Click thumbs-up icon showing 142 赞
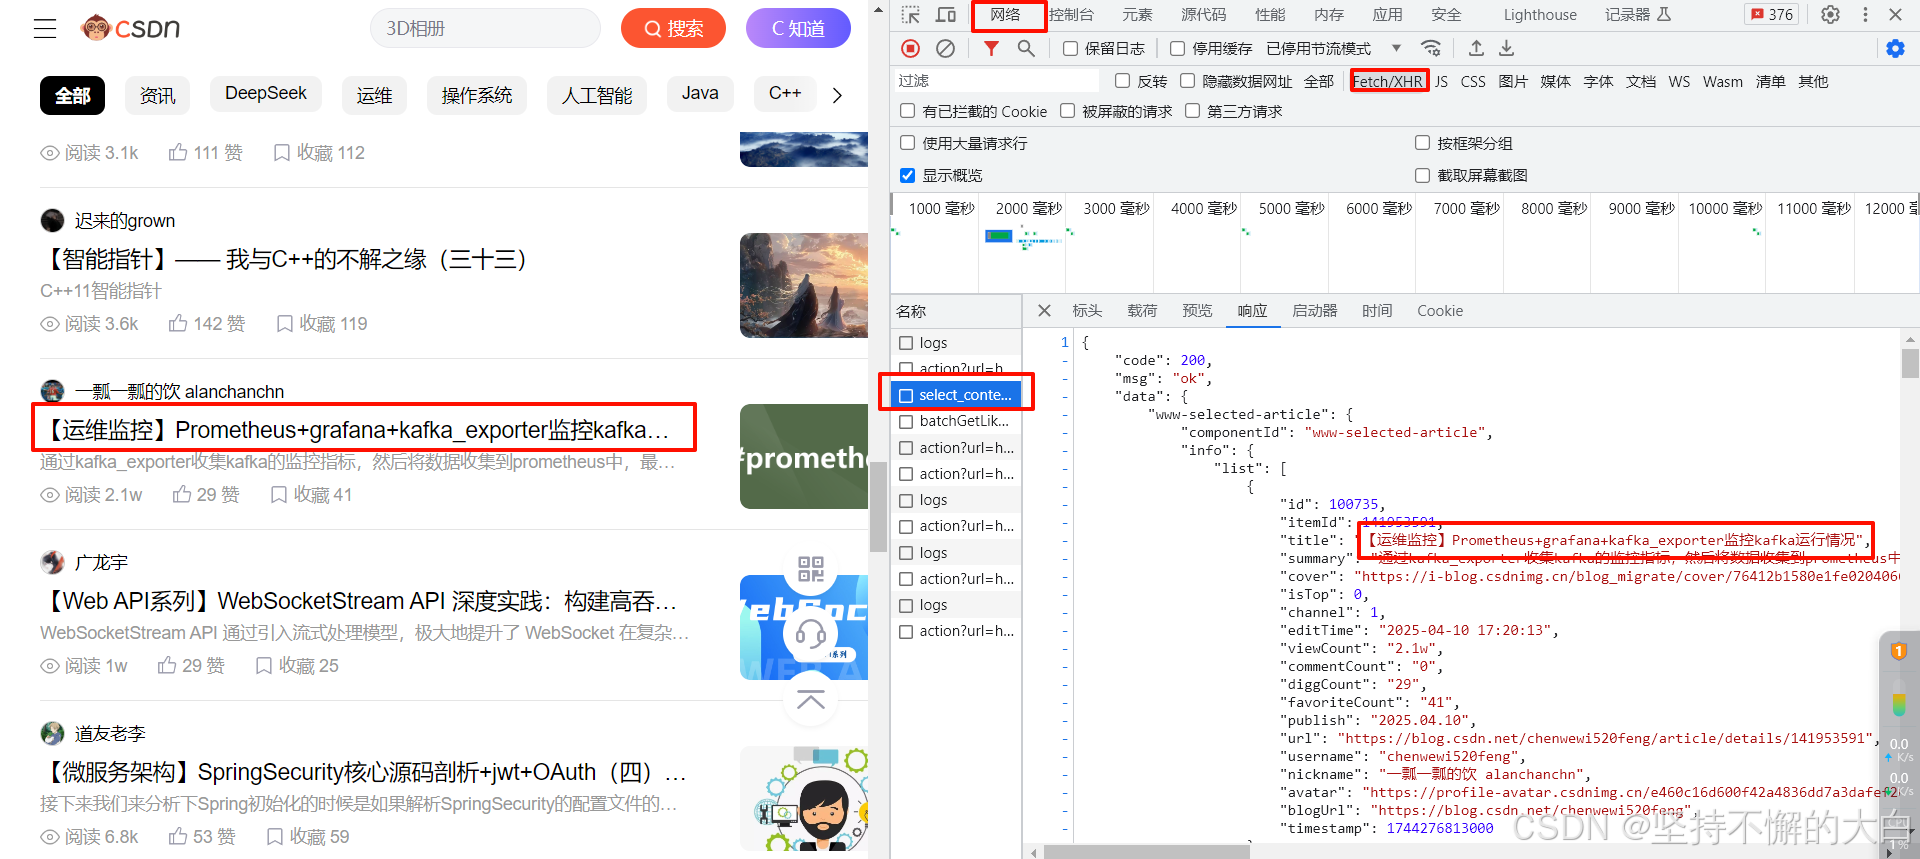 pyautogui.click(x=178, y=323)
